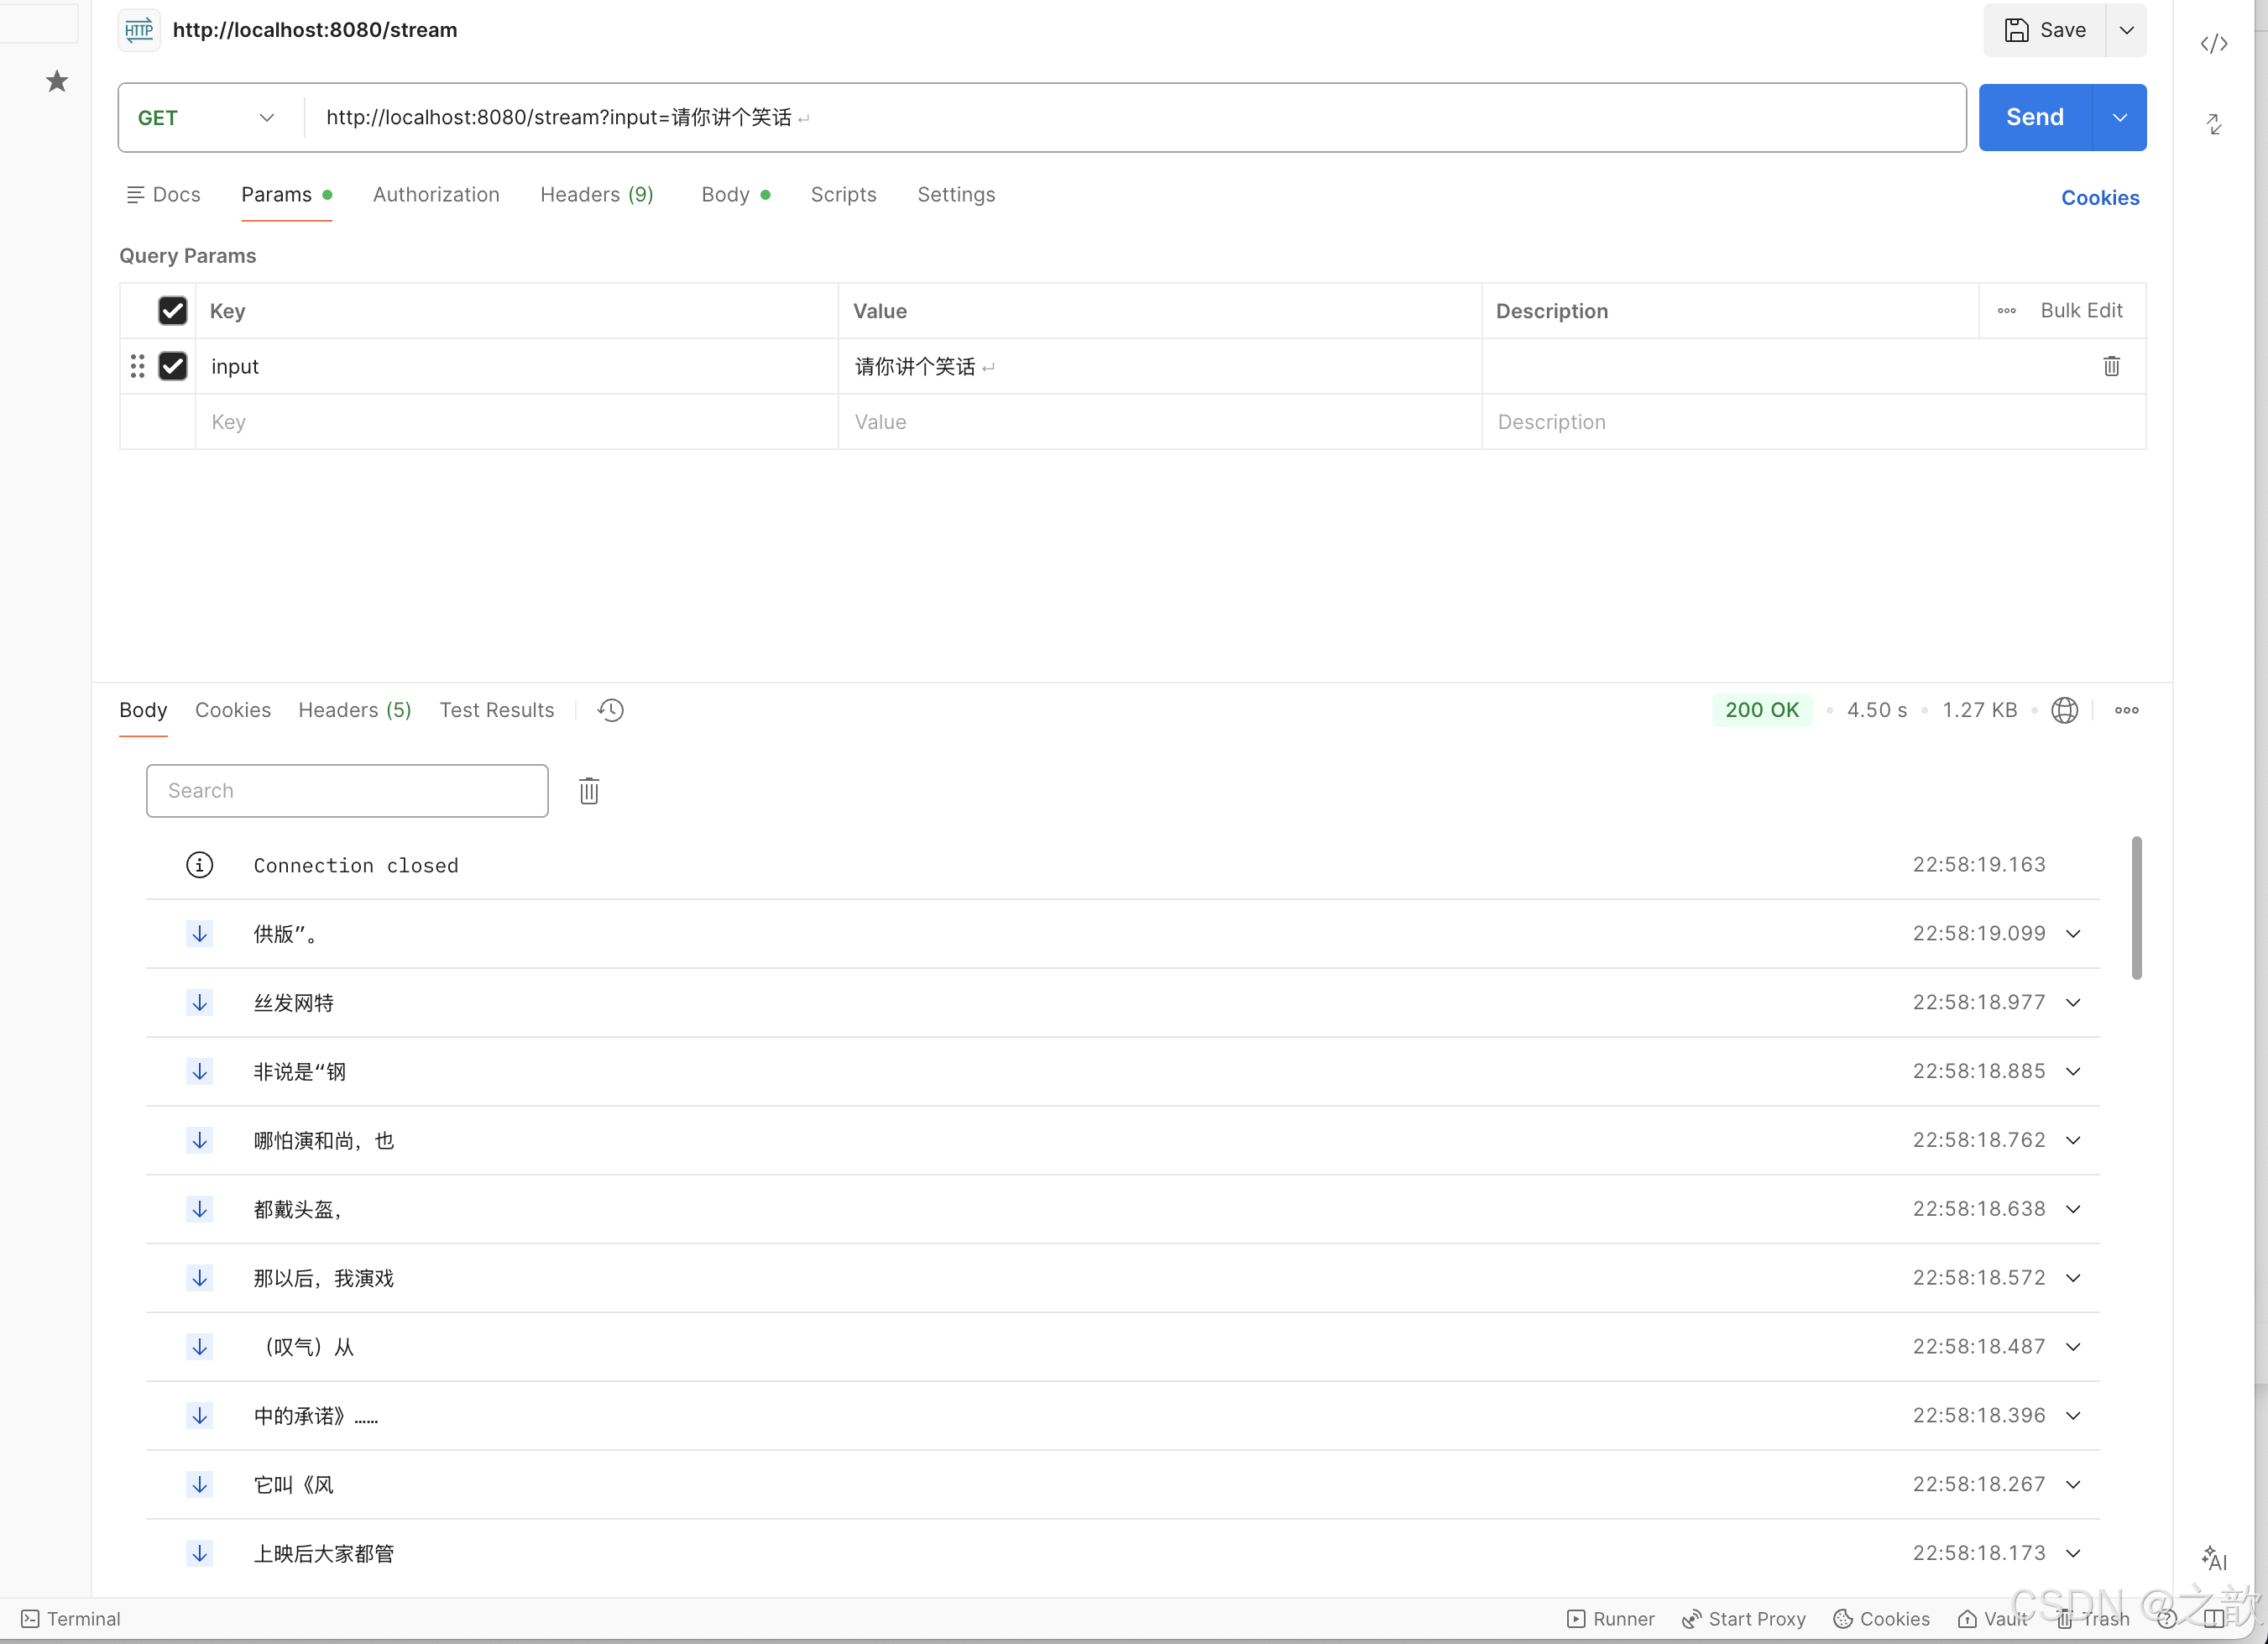Expand the 丝发网特 message row

(x=2073, y=1002)
